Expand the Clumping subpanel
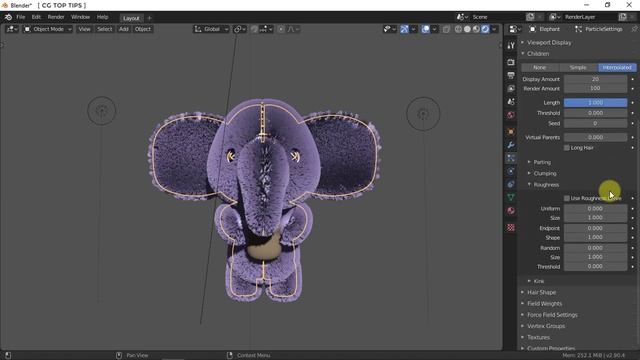The image size is (640, 360). (x=545, y=173)
